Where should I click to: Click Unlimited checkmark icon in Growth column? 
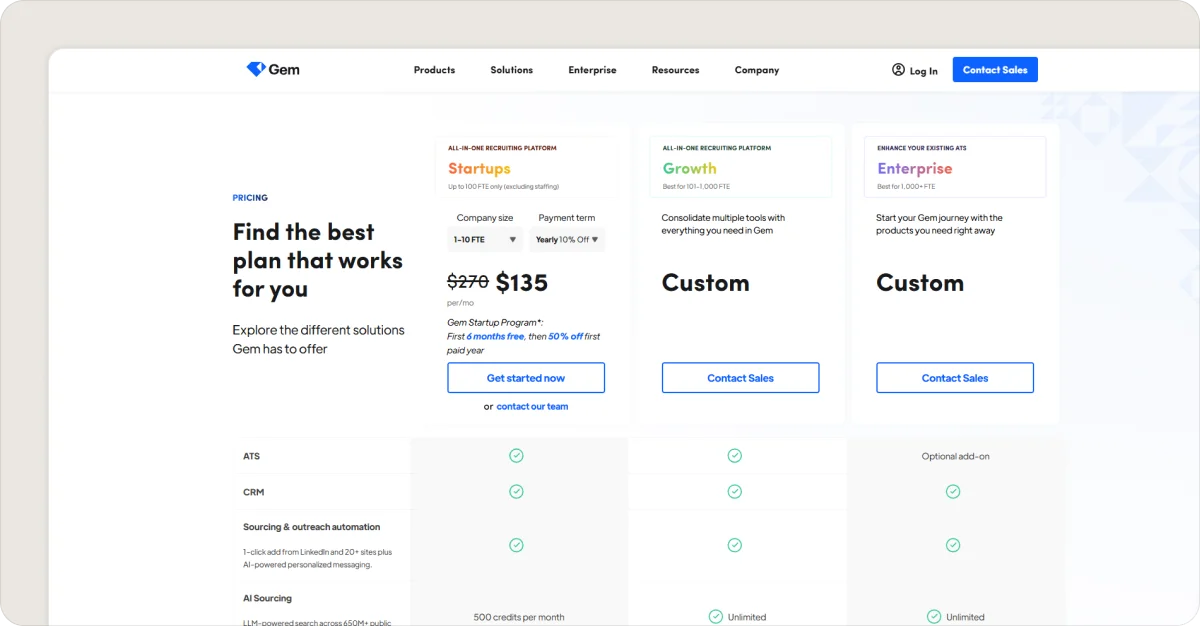click(715, 617)
